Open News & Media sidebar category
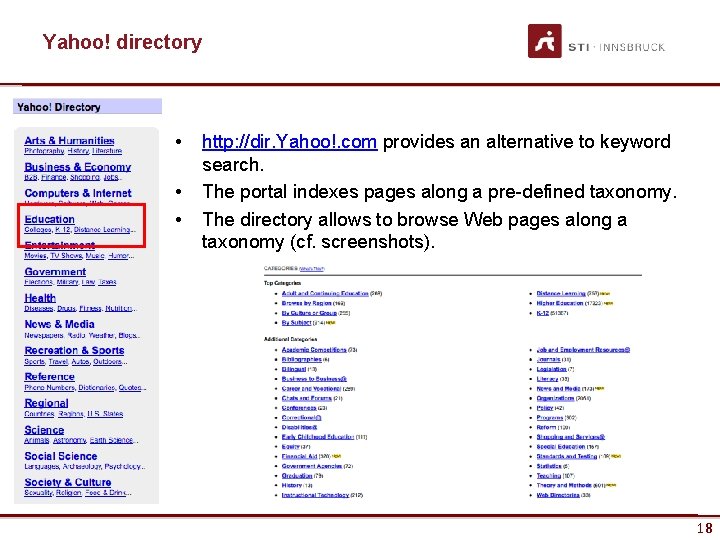Viewport: 720px width, 540px height. click(59, 324)
